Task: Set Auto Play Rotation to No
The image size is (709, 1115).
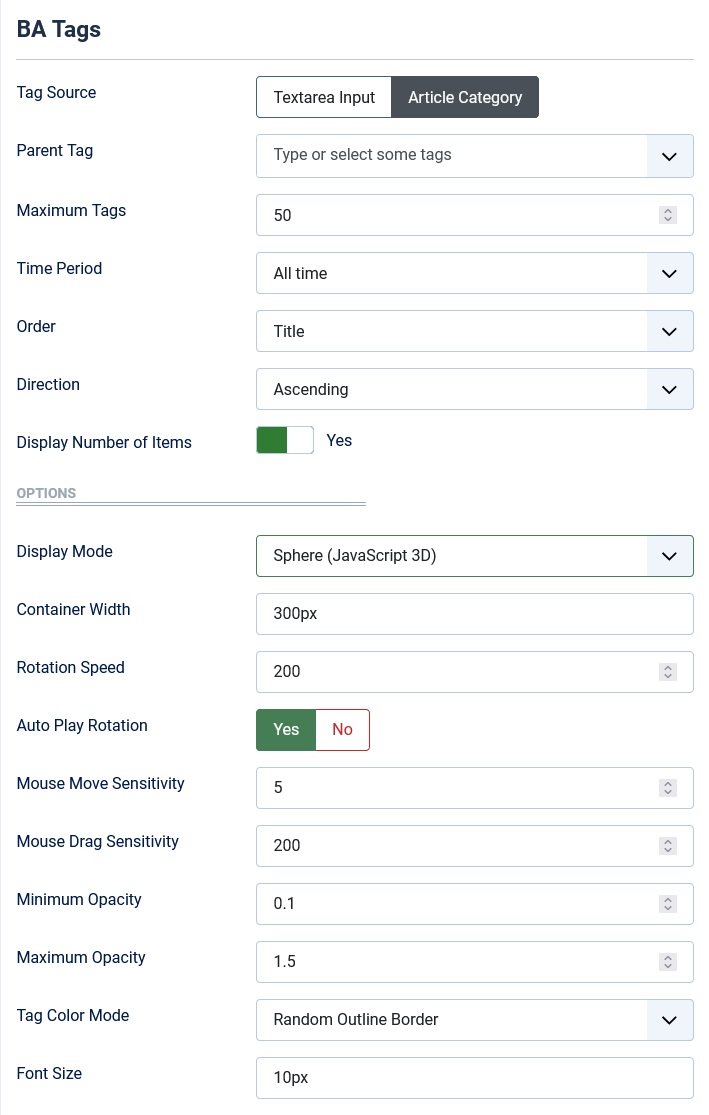Action: click(x=342, y=730)
